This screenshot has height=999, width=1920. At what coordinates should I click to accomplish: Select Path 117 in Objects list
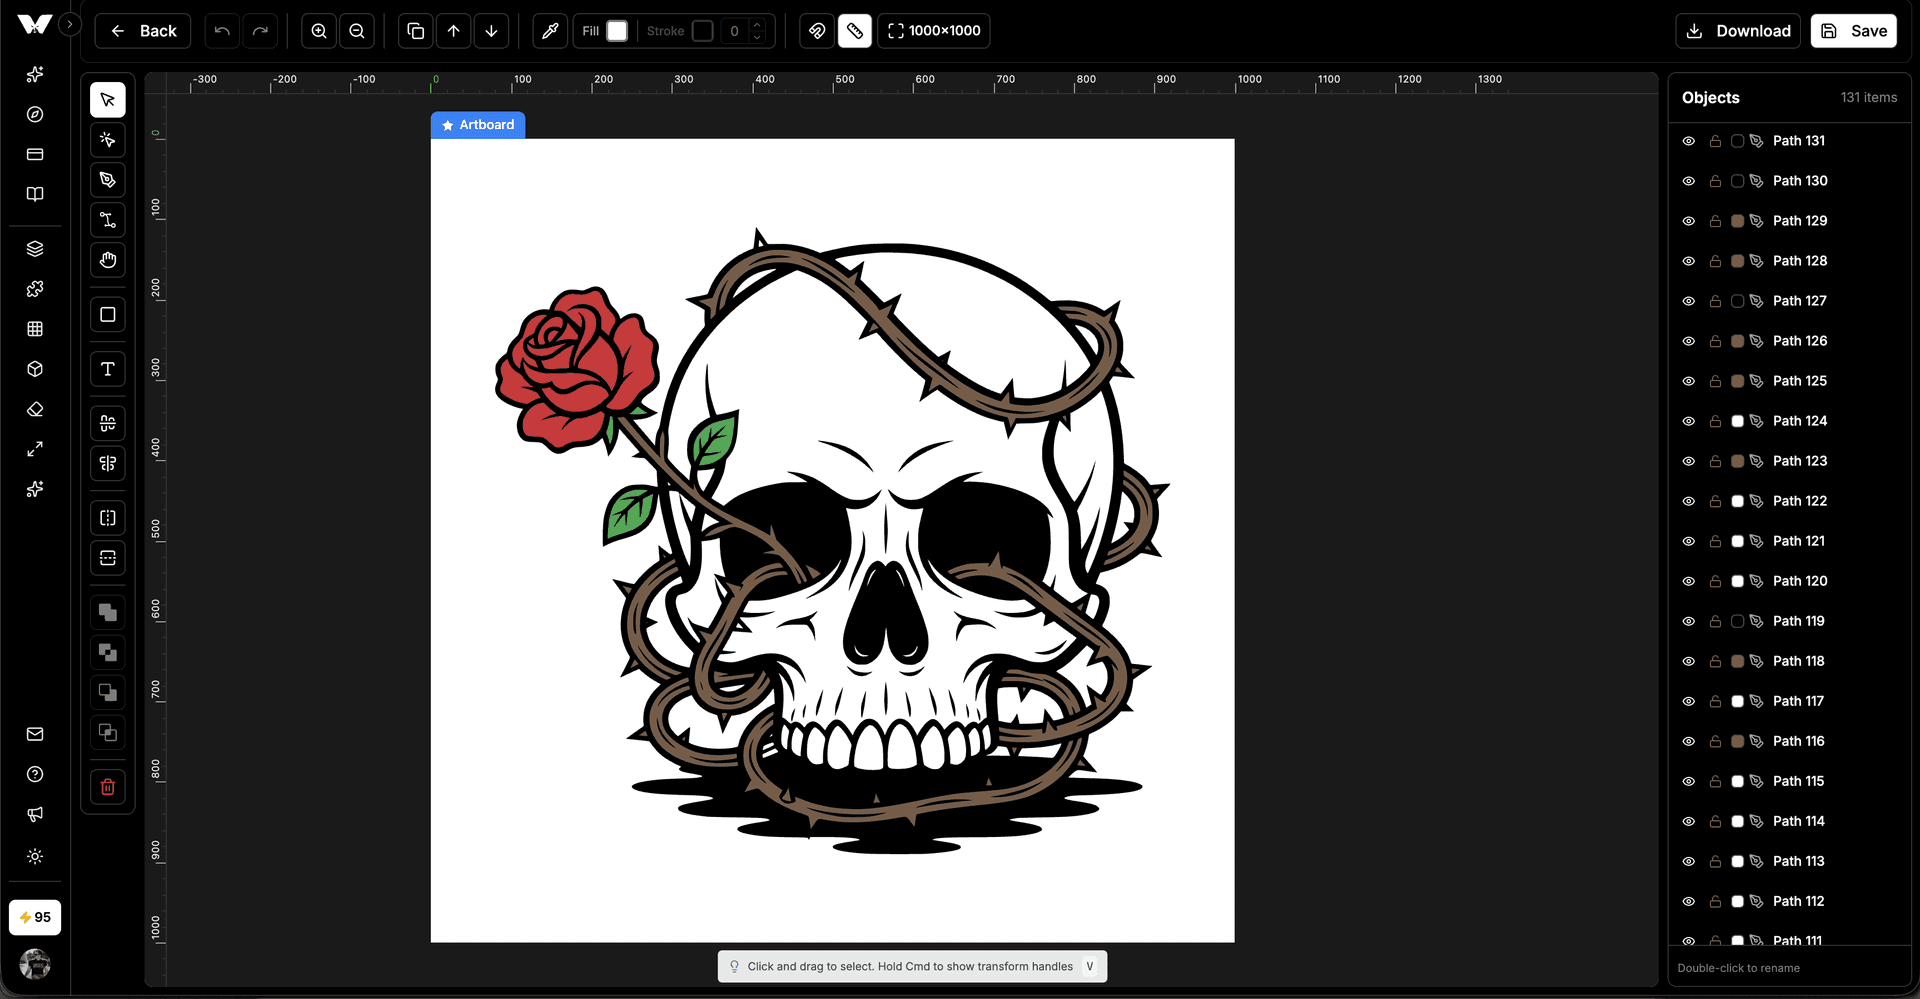[1798, 701]
